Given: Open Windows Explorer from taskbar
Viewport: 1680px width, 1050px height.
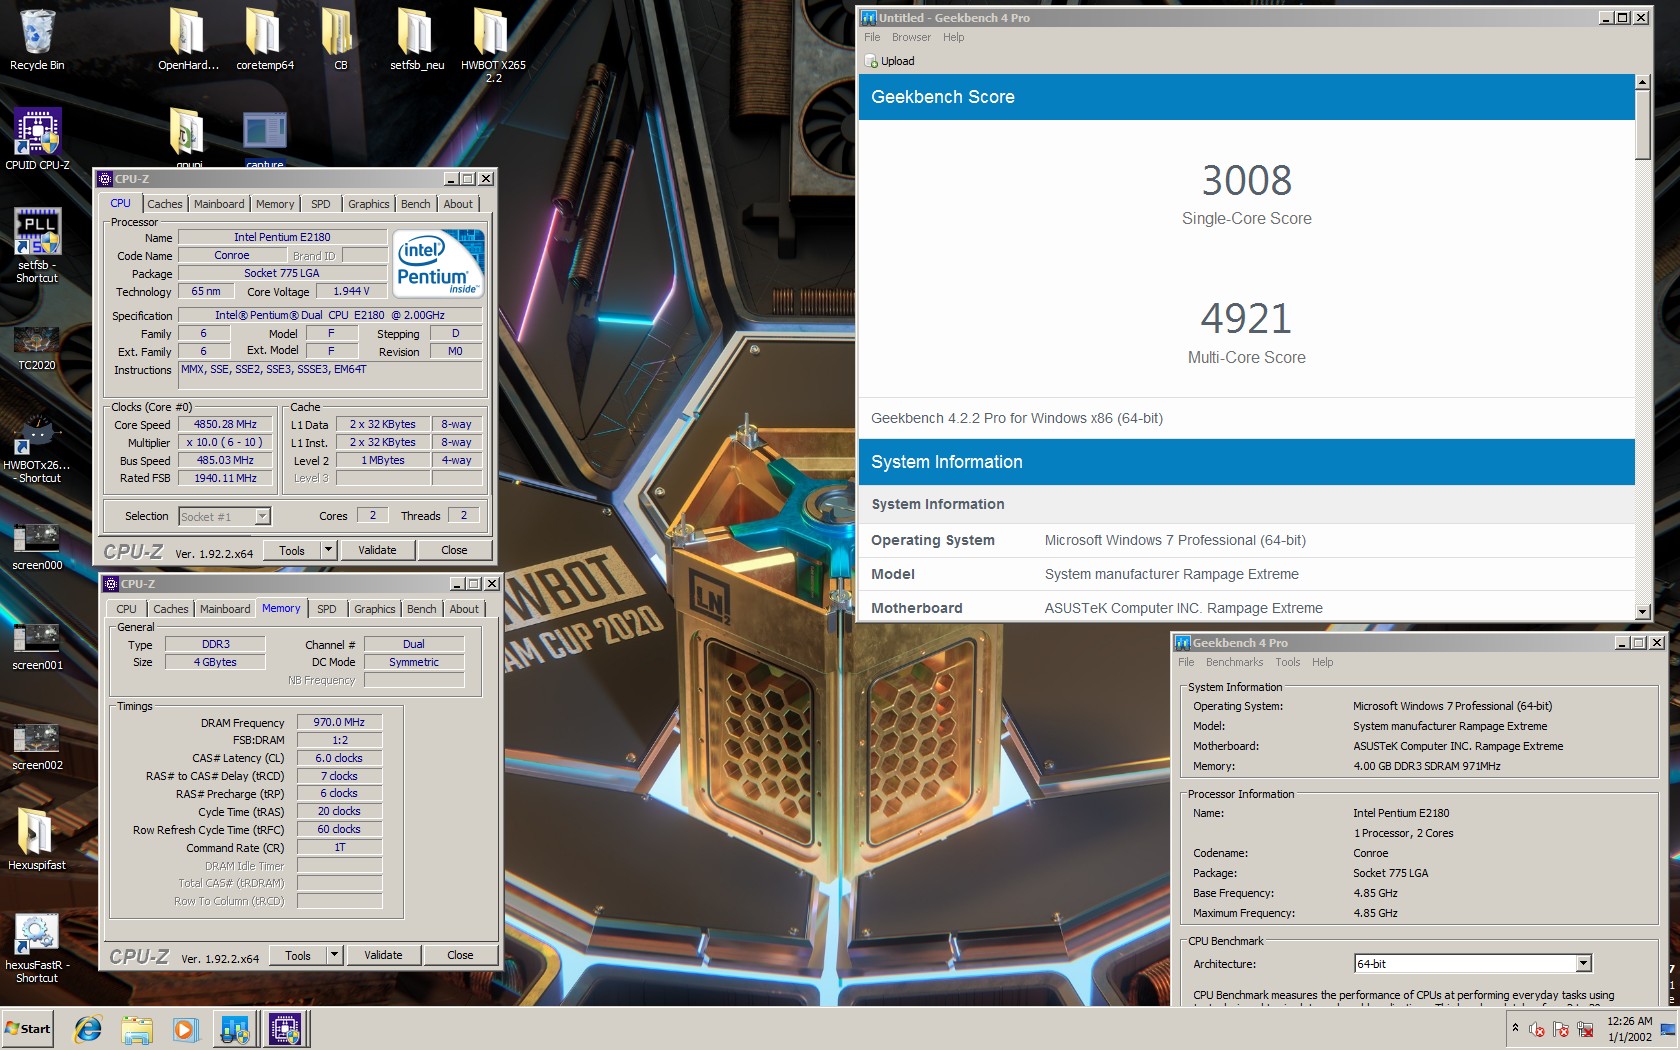Looking at the screenshot, I should [x=137, y=1029].
